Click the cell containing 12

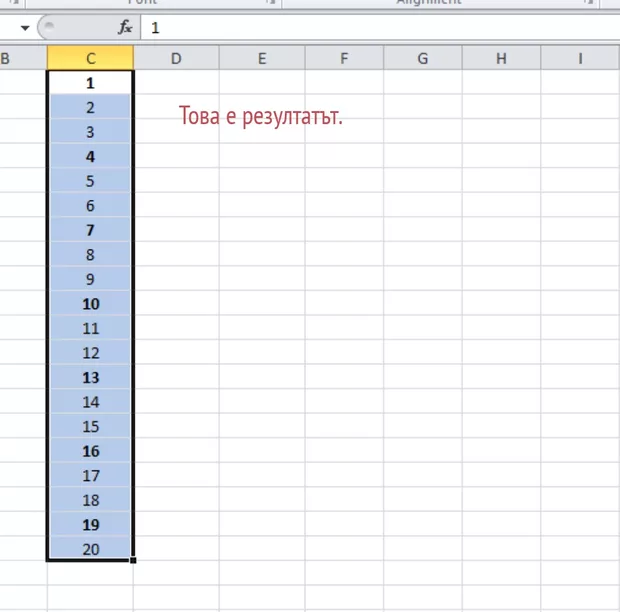pyautogui.click(x=90, y=352)
